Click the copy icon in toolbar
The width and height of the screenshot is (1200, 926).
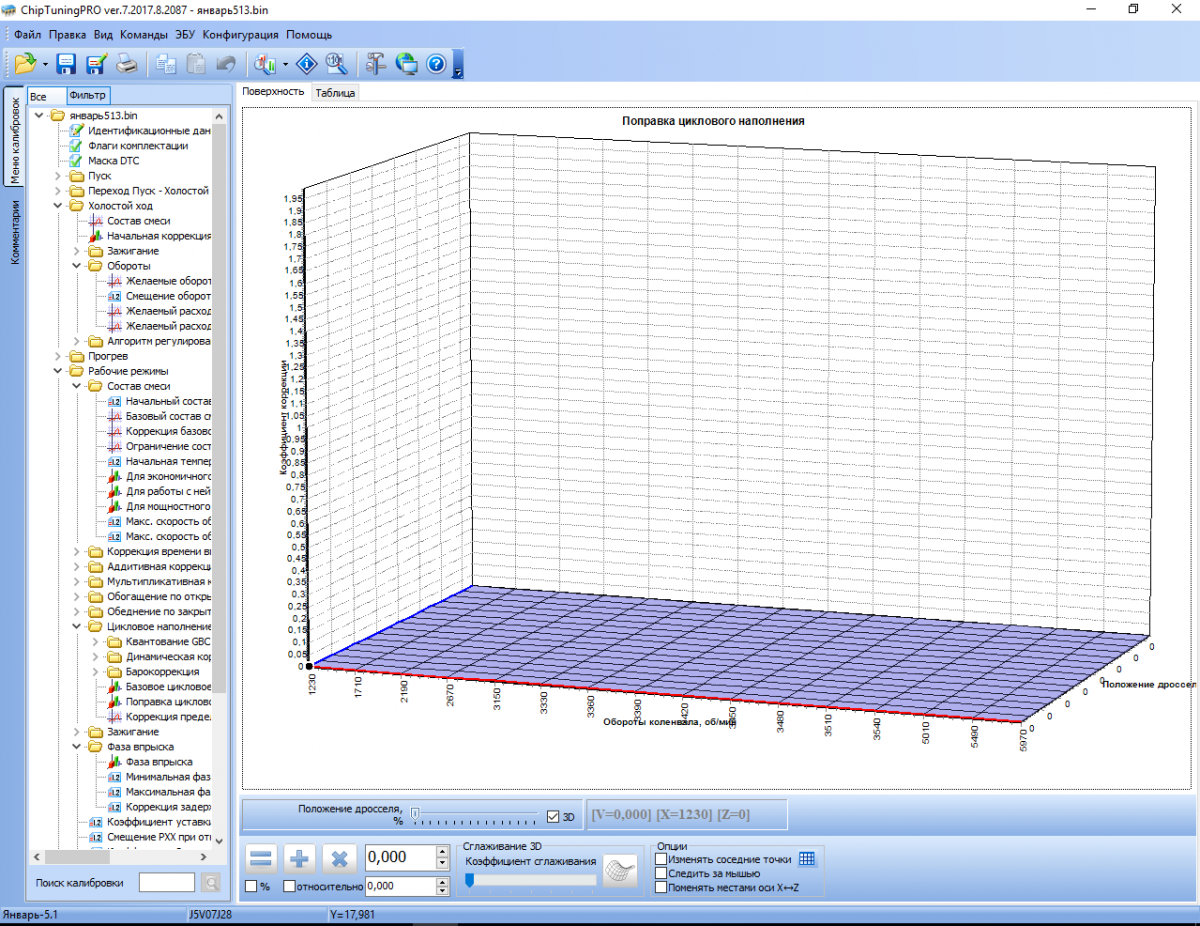166,64
